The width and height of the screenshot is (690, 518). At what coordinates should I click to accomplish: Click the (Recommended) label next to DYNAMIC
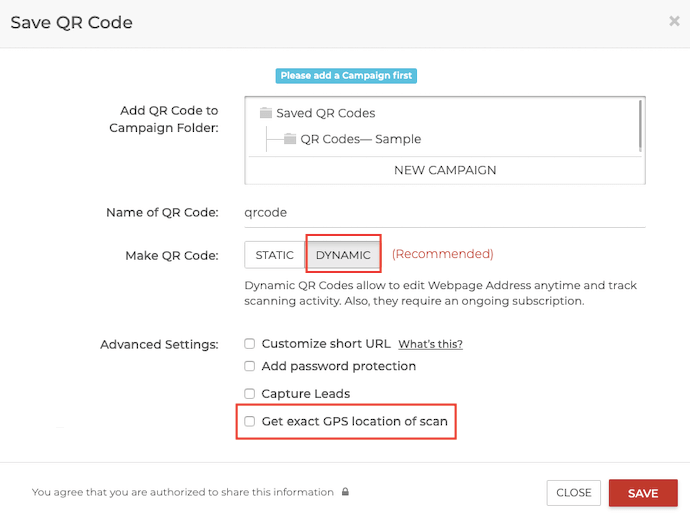(443, 254)
